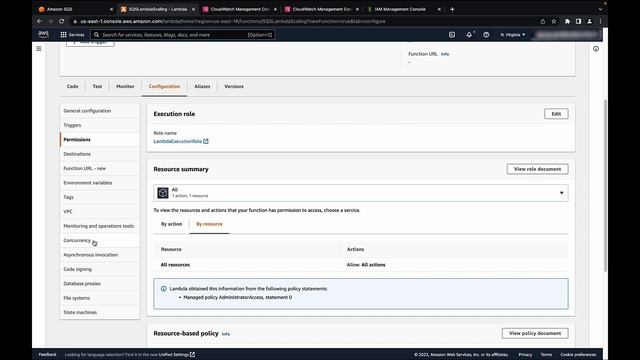This screenshot has height=360, width=640.
Task: Click the AWS logo home icon
Action: pos(43,35)
